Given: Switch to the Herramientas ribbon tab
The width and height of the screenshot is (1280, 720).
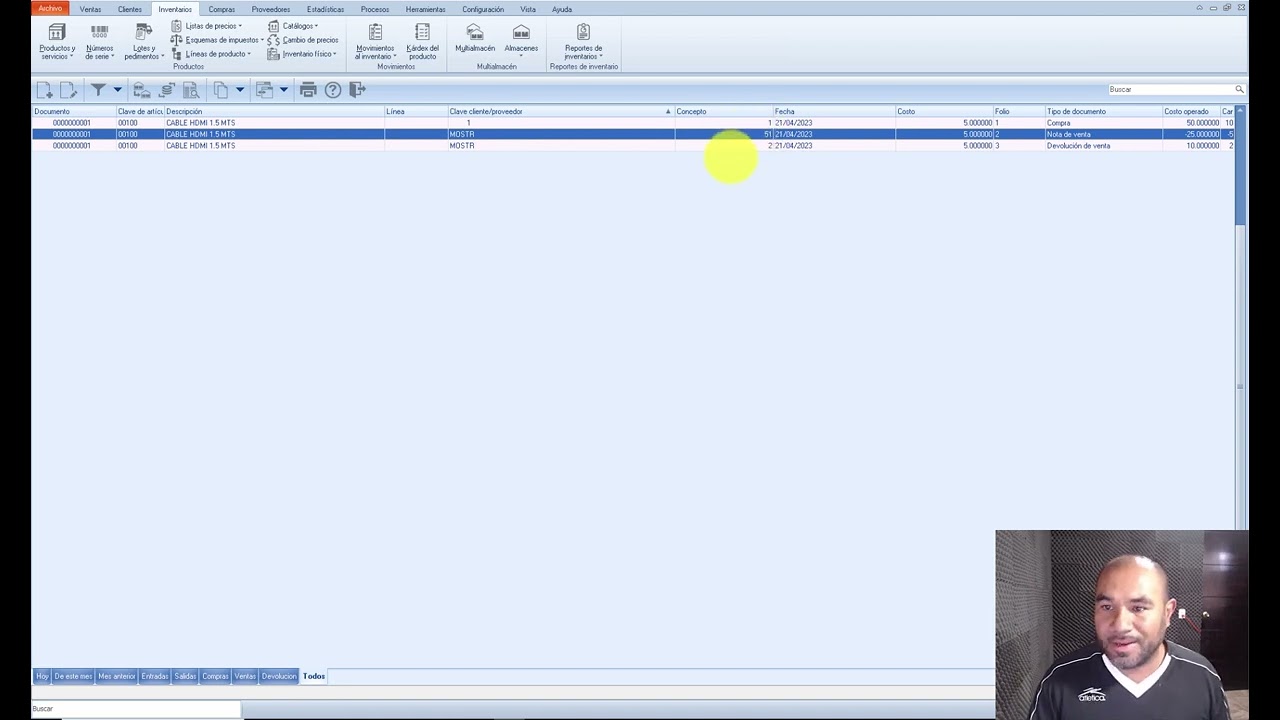Looking at the screenshot, I should point(426,9).
